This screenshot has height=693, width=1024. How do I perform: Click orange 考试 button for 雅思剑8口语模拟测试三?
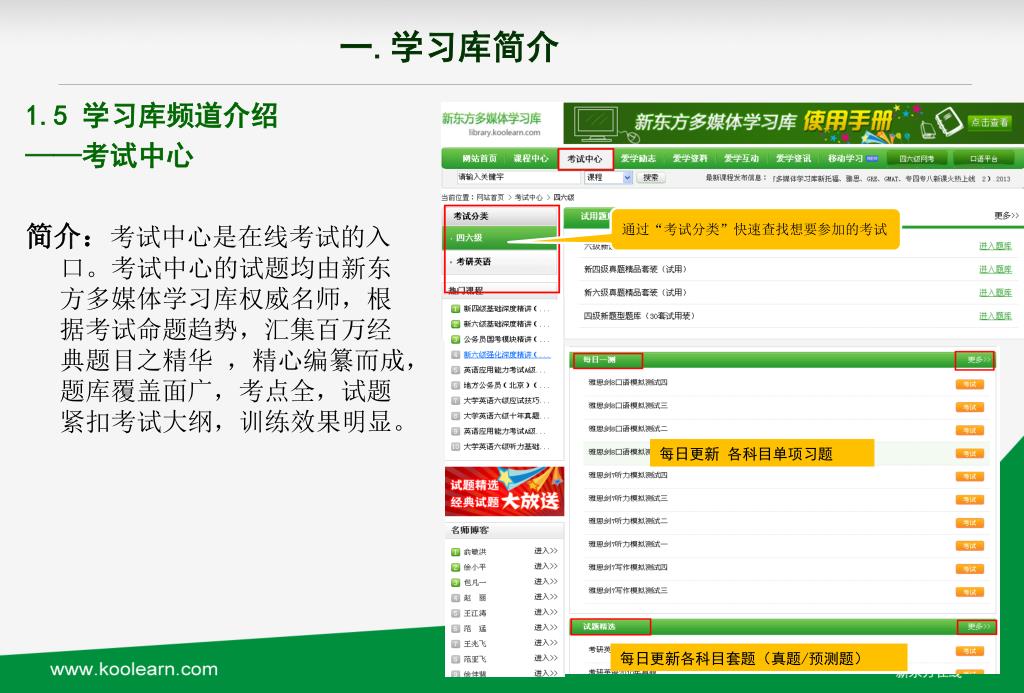[970, 407]
